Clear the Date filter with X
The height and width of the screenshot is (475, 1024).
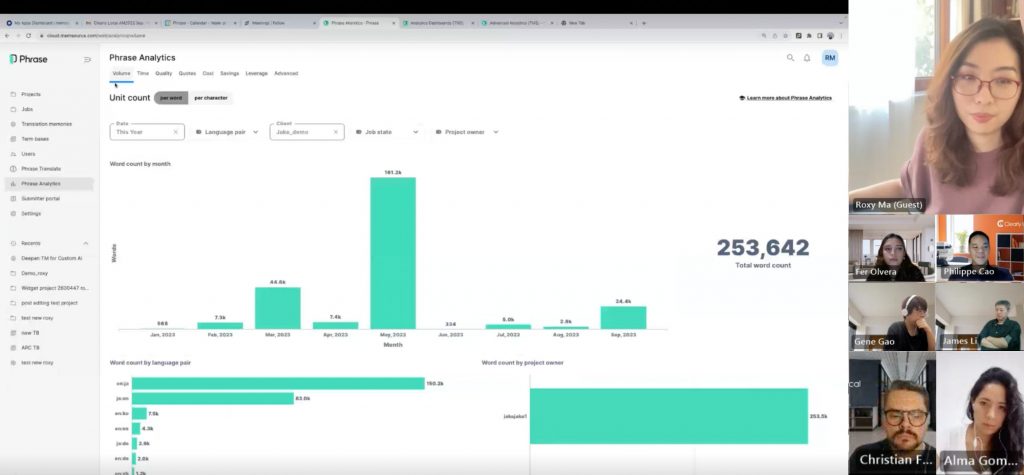click(x=175, y=132)
